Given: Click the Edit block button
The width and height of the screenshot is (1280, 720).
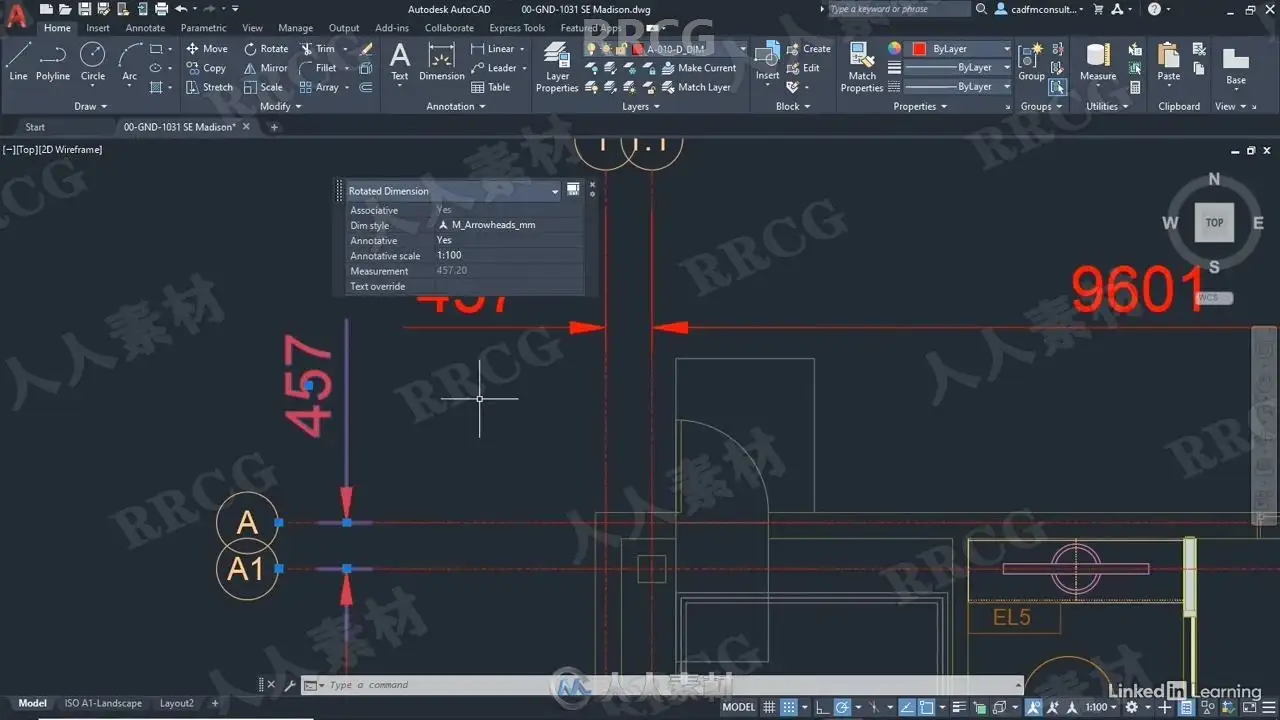Looking at the screenshot, I should 803,68.
